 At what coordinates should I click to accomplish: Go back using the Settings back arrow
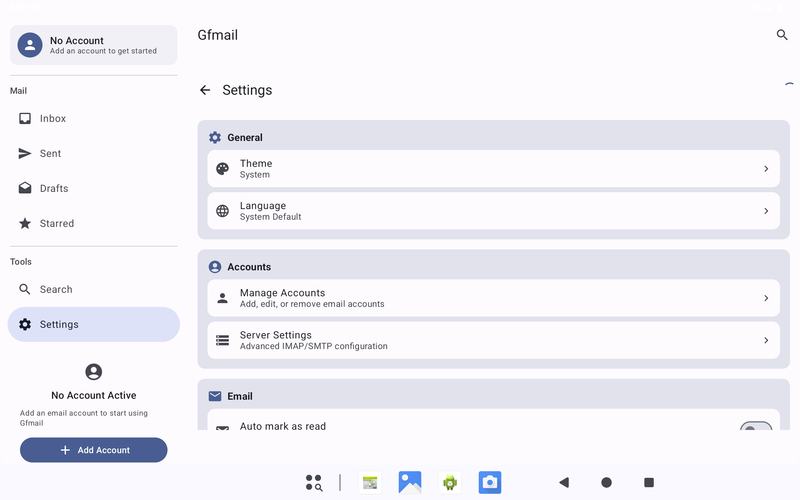pyautogui.click(x=205, y=90)
